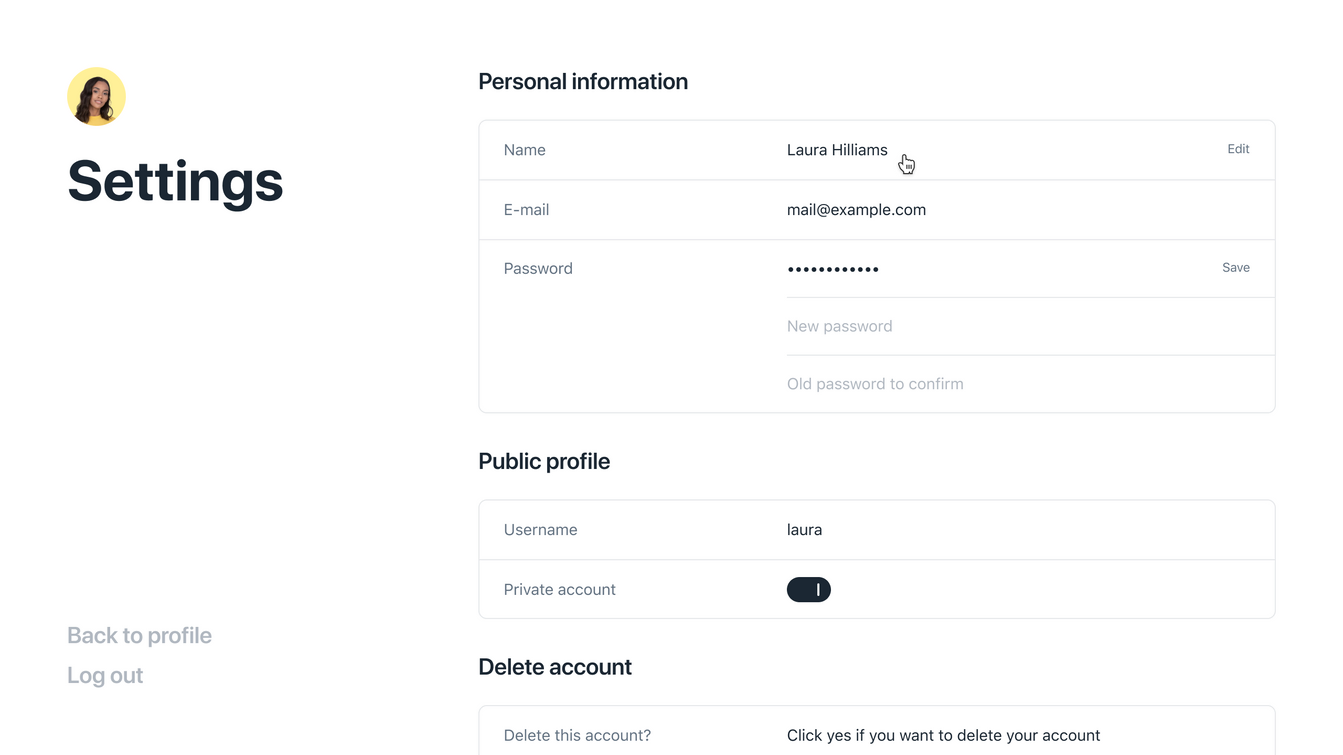Click the Settings page heading
Image resolution: width=1343 pixels, height=755 pixels.
175,181
